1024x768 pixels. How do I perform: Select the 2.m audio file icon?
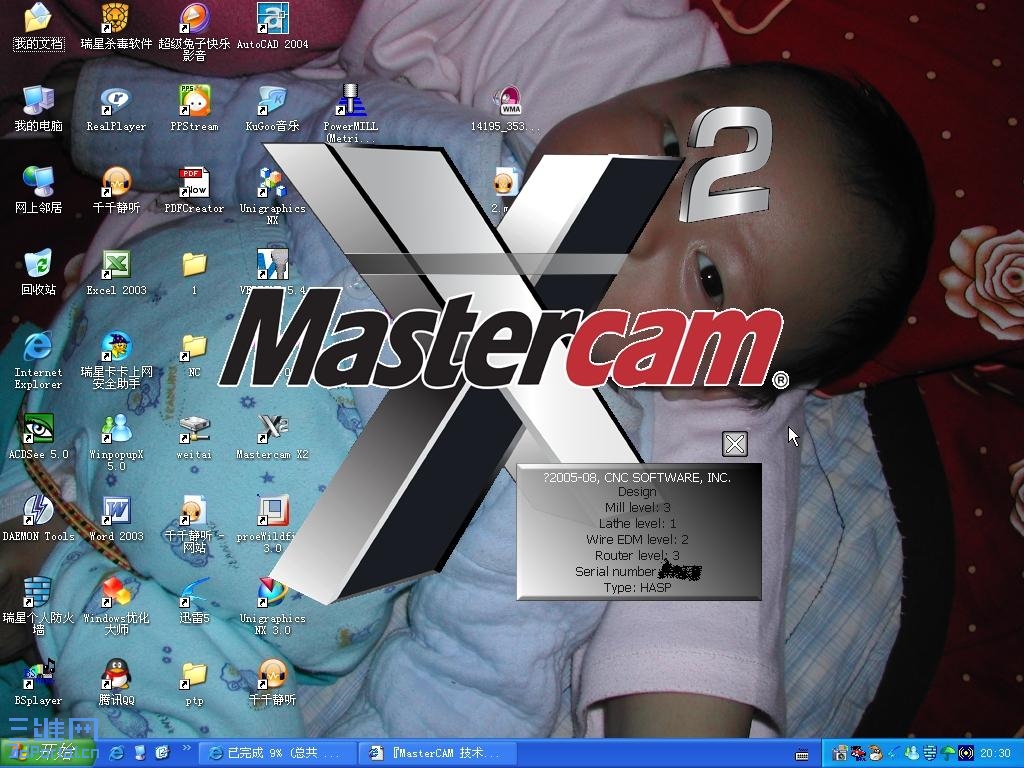505,191
